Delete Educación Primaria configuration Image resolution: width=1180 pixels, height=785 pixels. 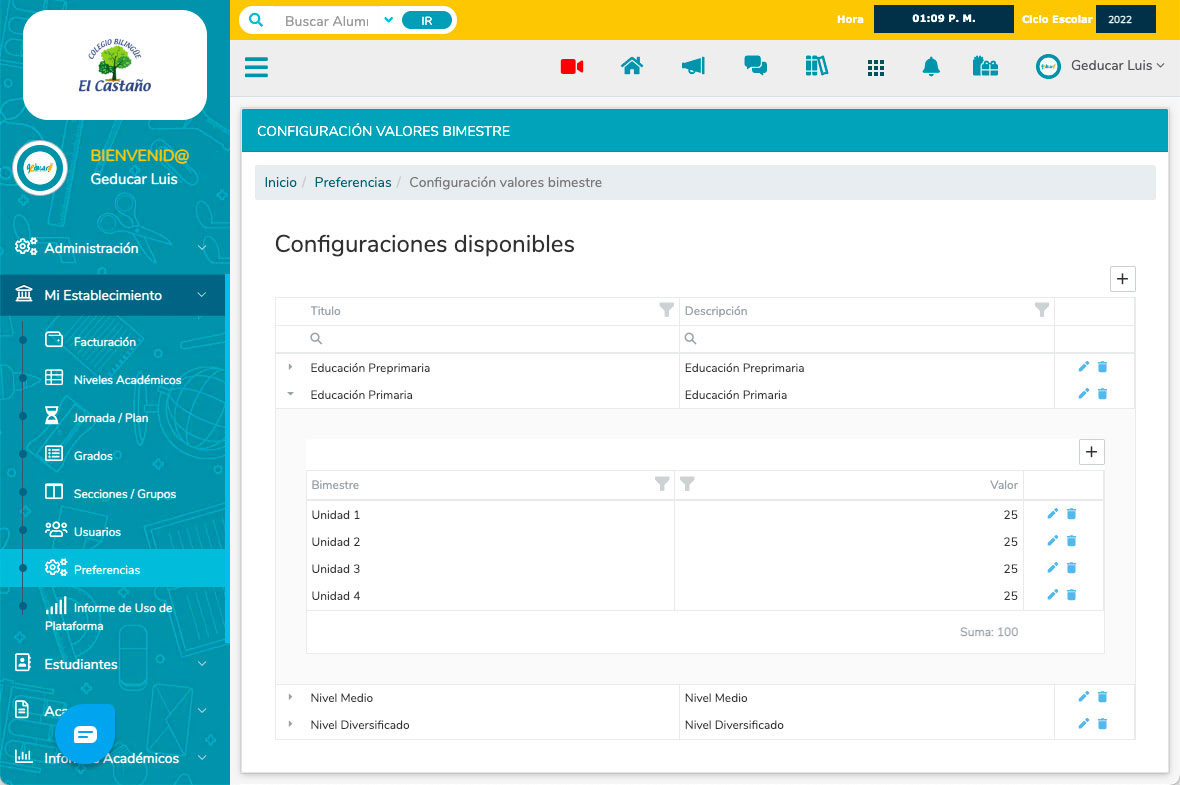point(1102,394)
